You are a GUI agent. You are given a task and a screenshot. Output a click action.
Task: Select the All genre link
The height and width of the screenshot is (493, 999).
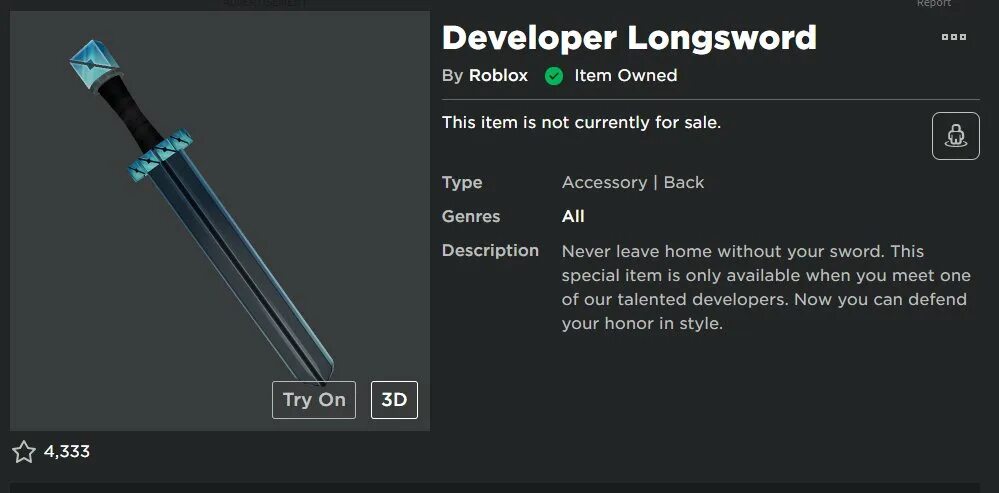tap(573, 217)
